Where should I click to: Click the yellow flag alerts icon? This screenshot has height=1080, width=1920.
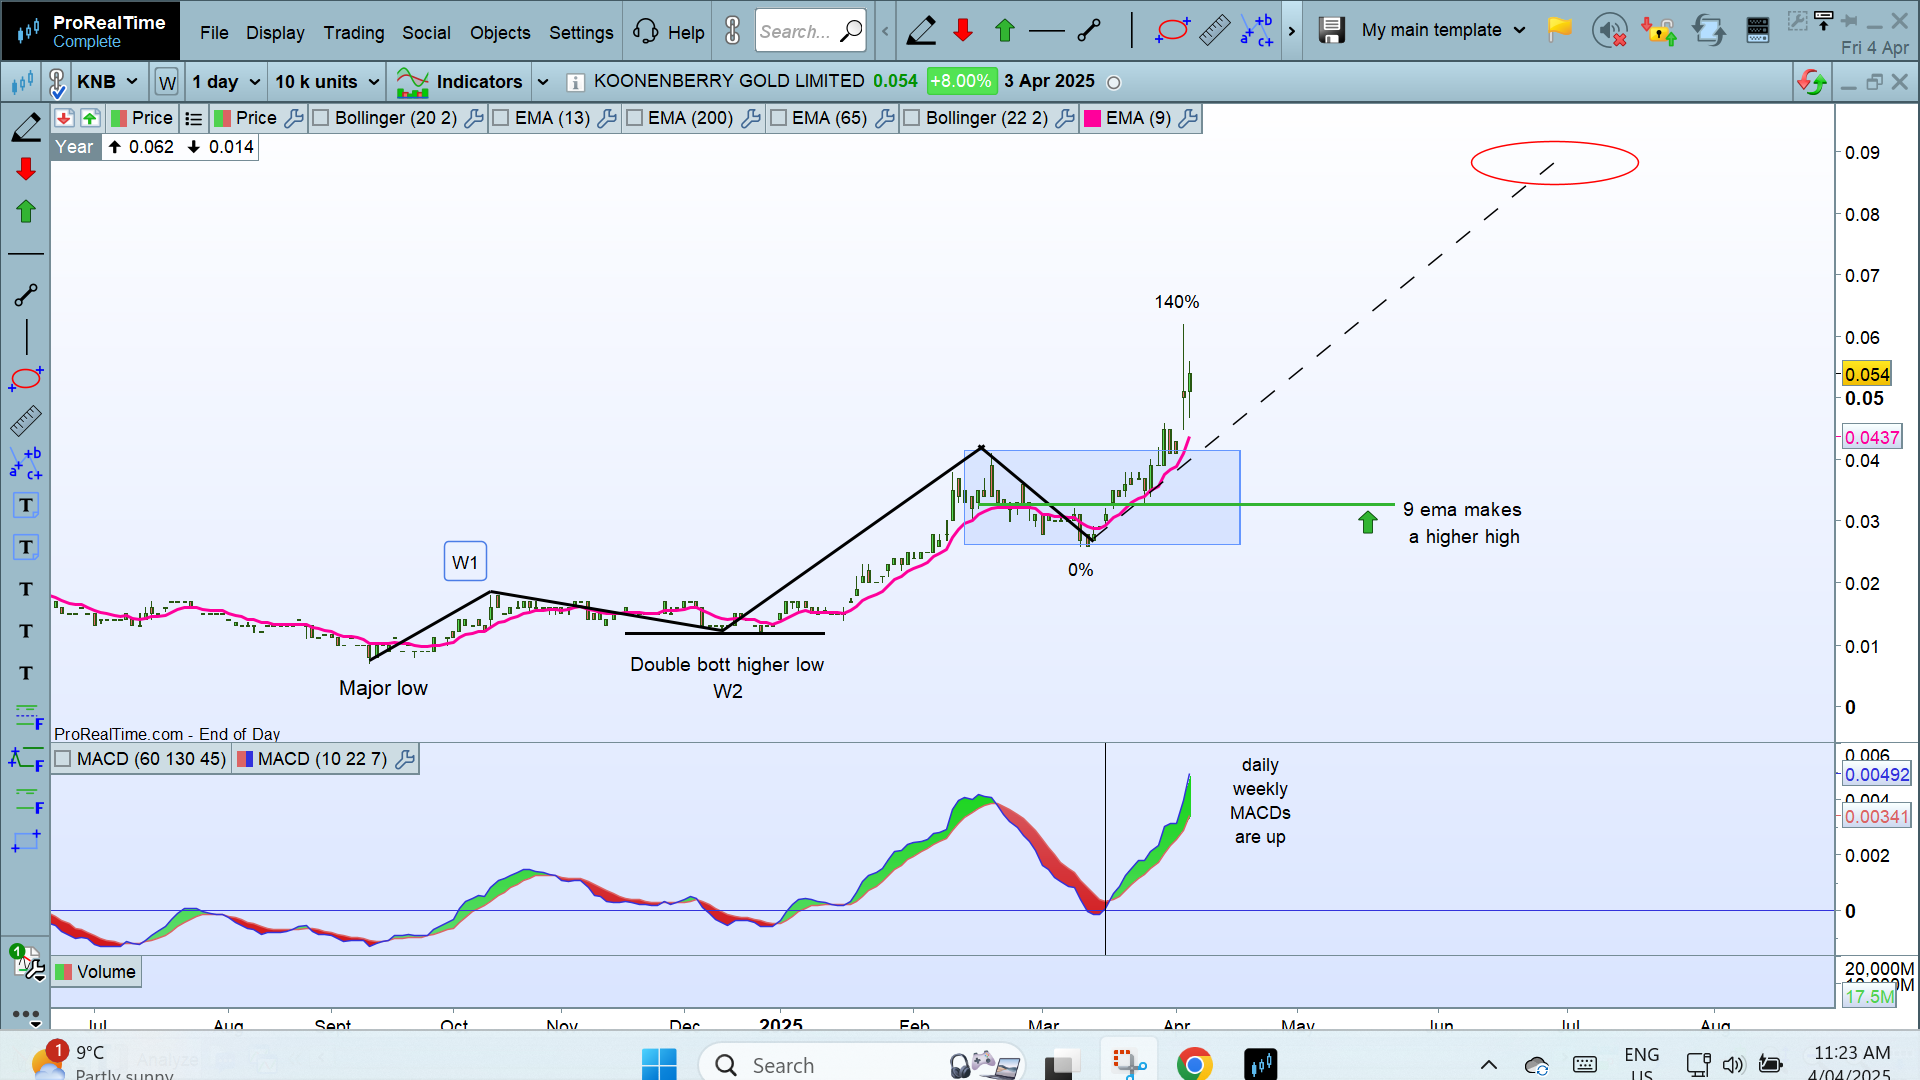point(1559,30)
